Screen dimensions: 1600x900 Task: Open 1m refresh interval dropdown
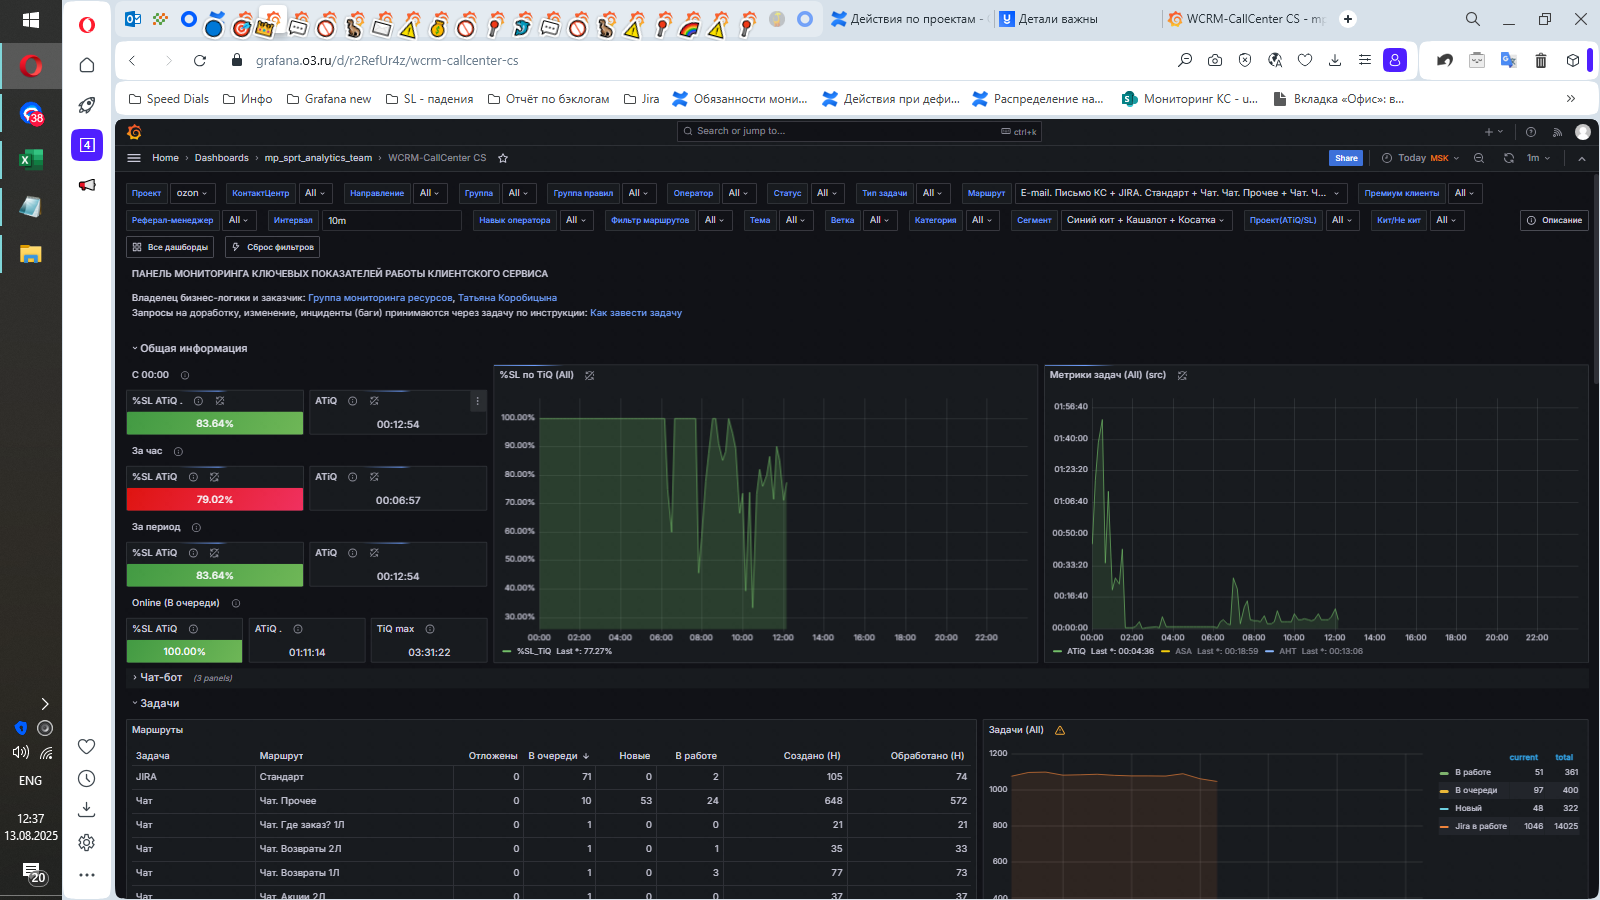coord(1538,158)
